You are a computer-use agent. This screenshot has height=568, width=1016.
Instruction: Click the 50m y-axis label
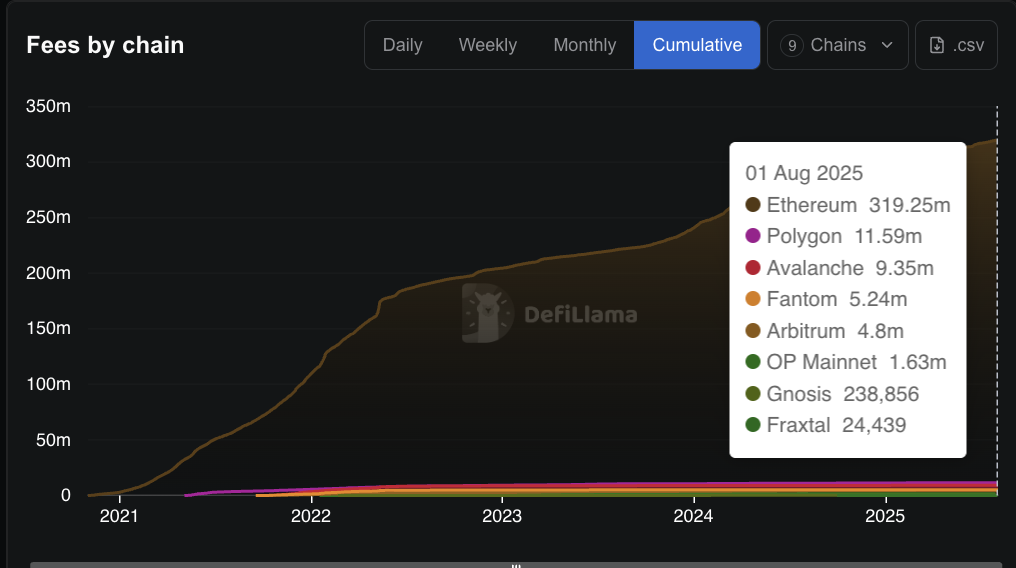tap(53, 440)
